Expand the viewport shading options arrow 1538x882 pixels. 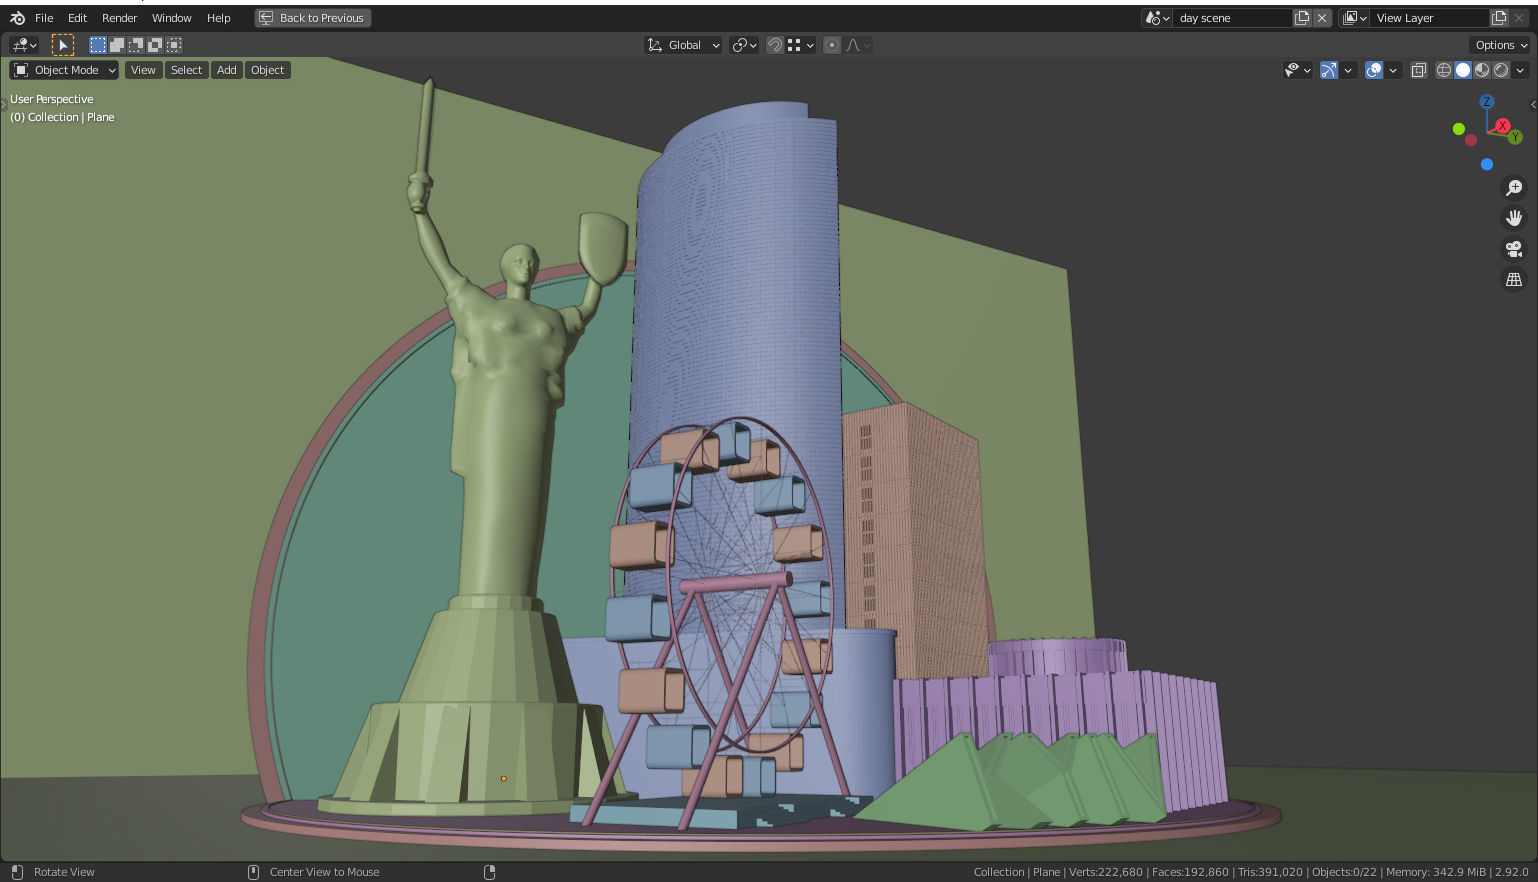1520,70
